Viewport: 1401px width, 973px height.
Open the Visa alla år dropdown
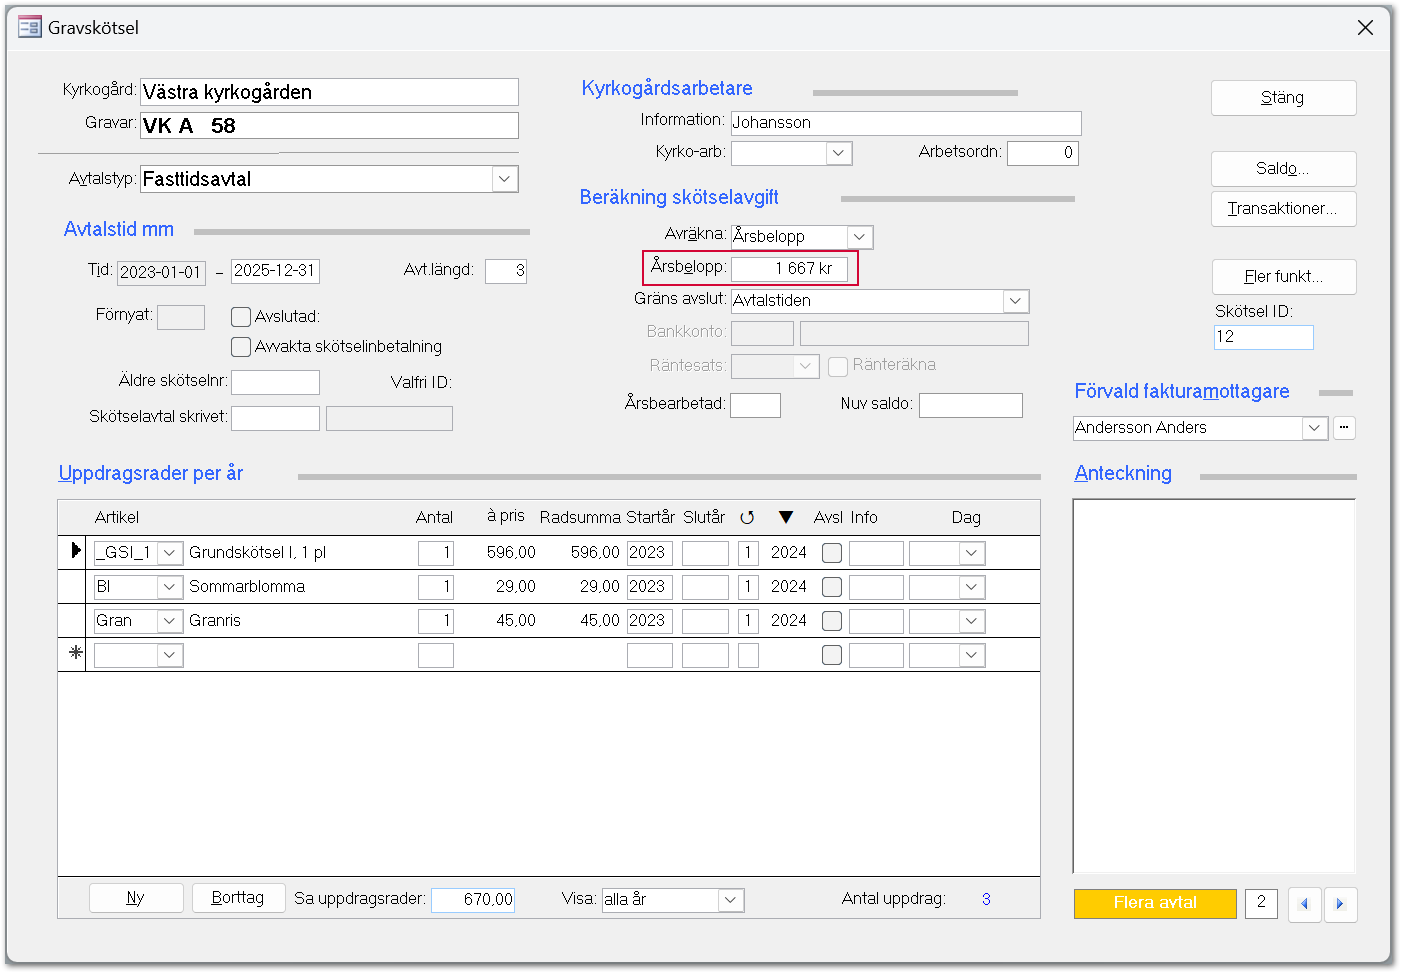[731, 900]
